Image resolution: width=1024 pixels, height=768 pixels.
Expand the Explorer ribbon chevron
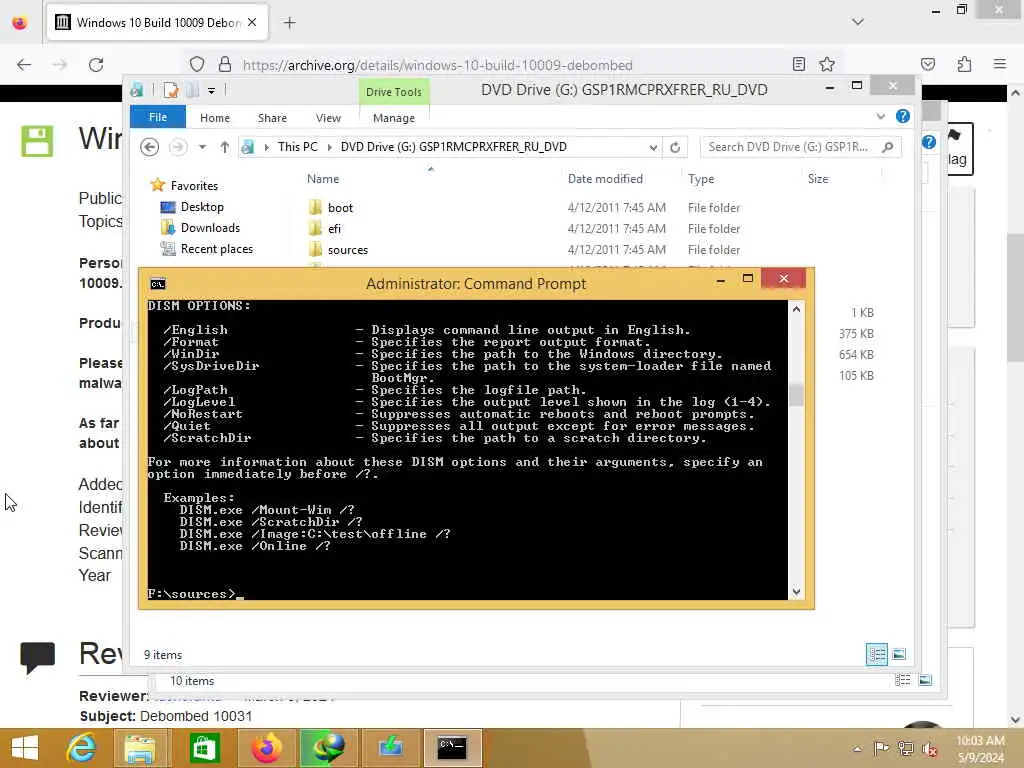880,116
